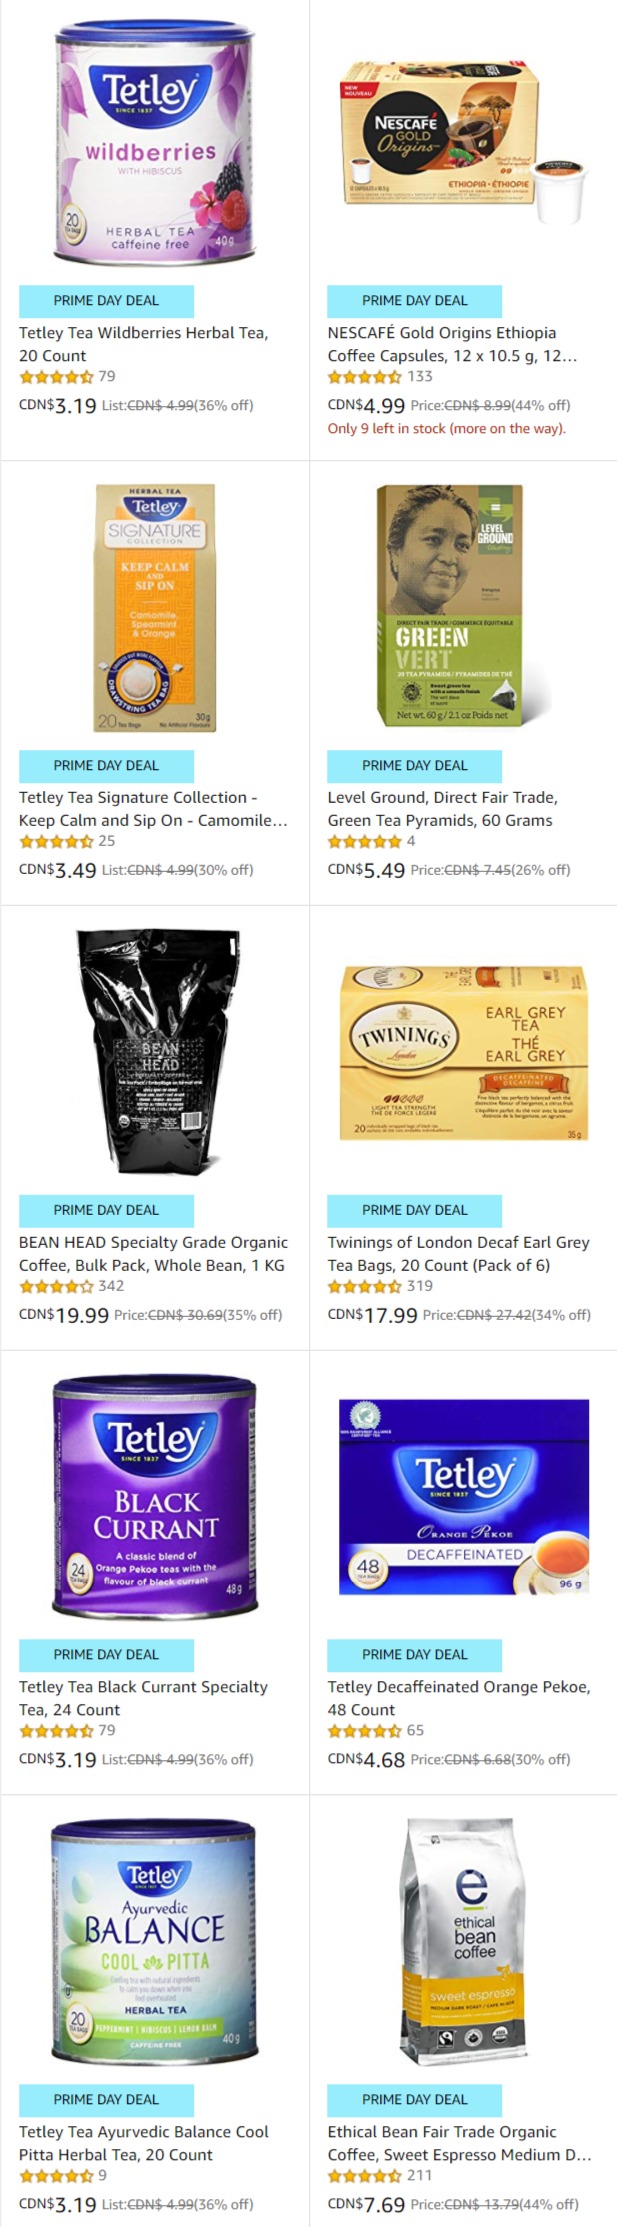Click star rating for Ethical Bean coffee
This screenshot has width=617, height=2227.
pos(365,2176)
